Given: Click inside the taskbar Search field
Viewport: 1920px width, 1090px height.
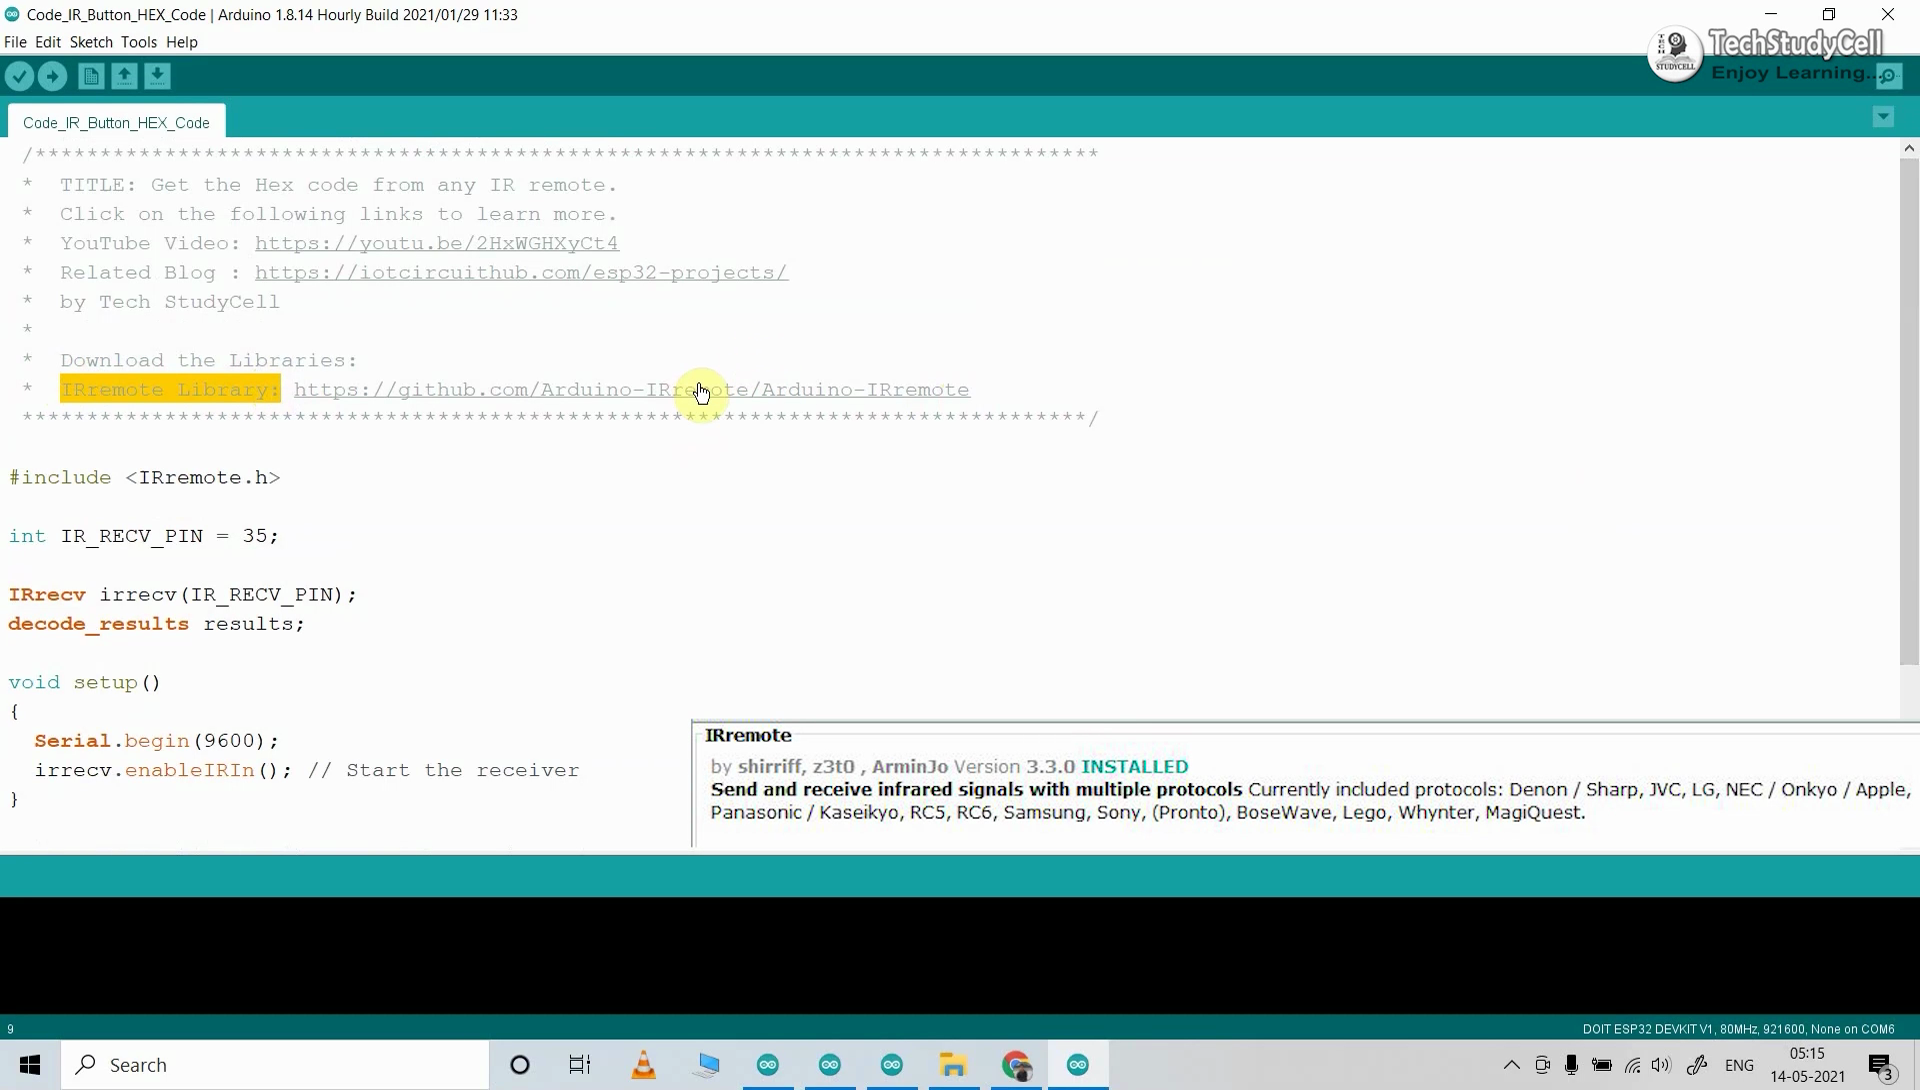Looking at the screenshot, I should click(x=270, y=1064).
